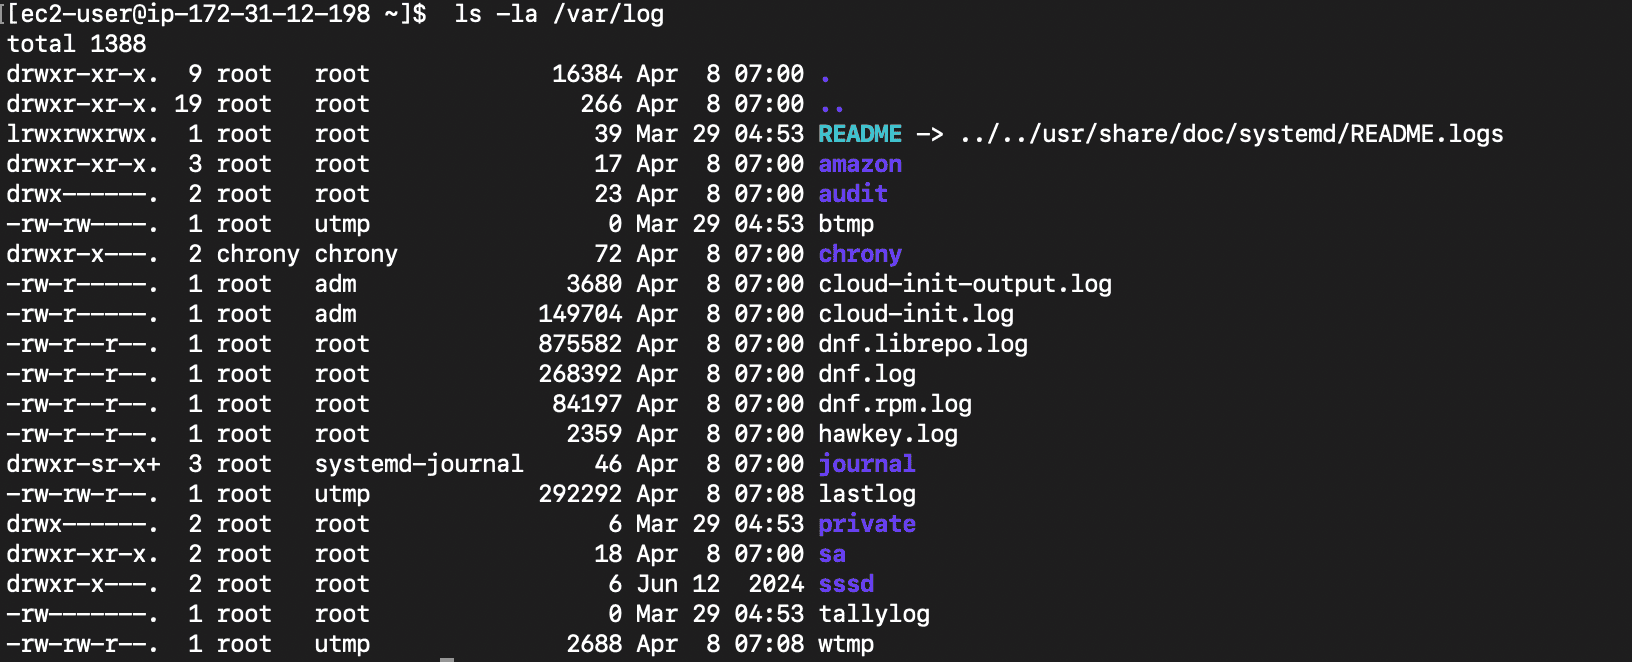Click the tallylog file name
Screen dimensions: 1632x662
[x=873, y=614]
